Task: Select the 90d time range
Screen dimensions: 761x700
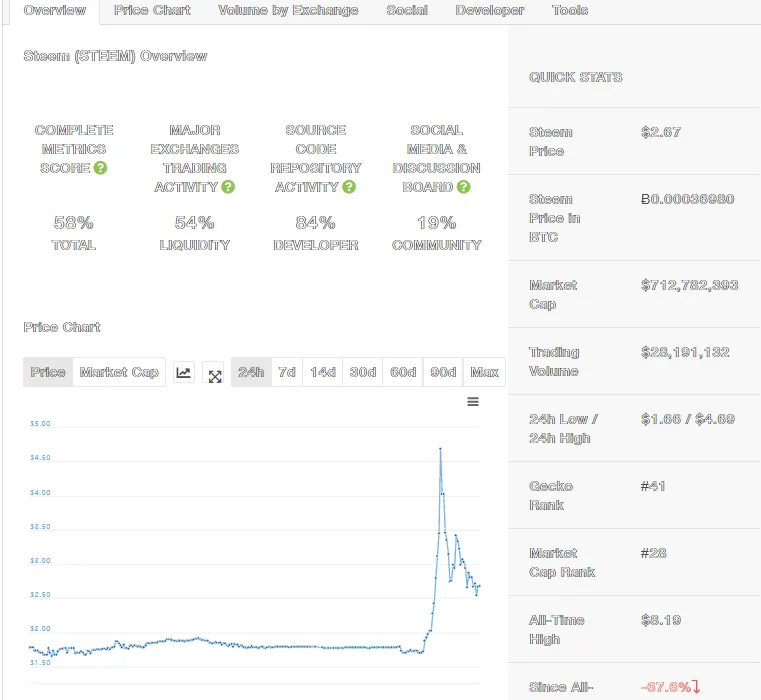Action: point(443,372)
